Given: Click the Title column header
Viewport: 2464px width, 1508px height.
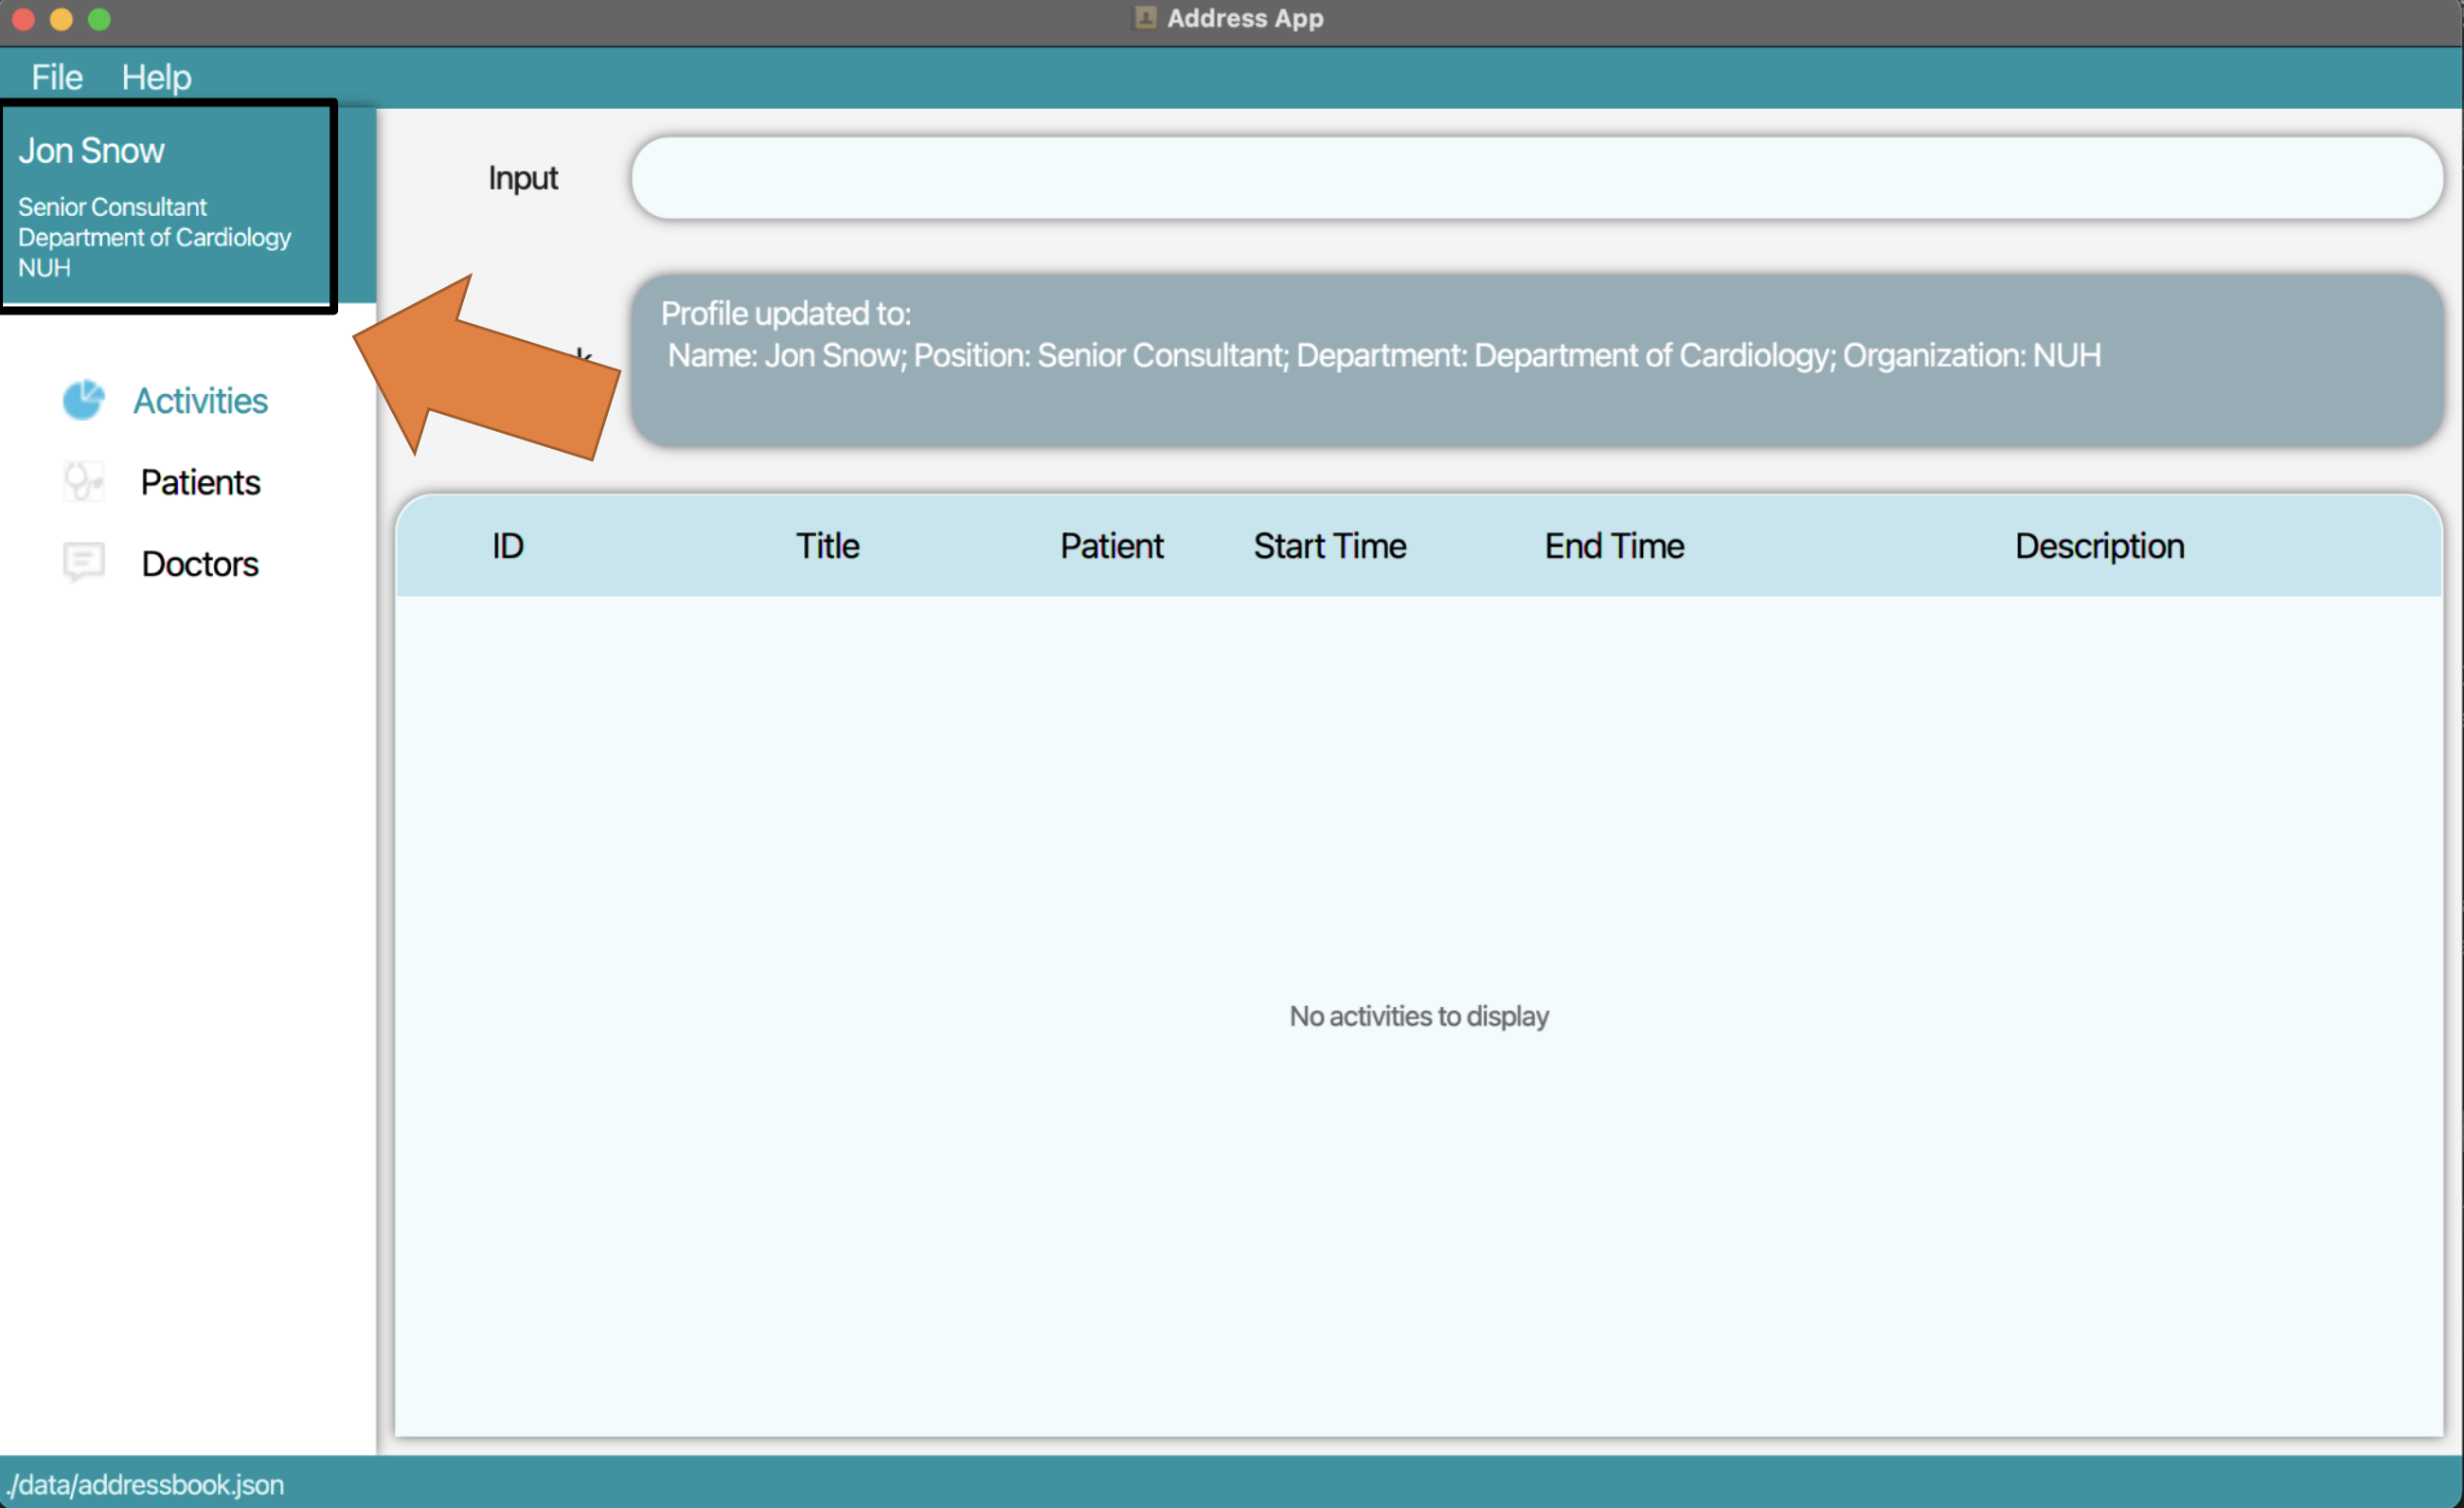Looking at the screenshot, I should [x=826, y=545].
